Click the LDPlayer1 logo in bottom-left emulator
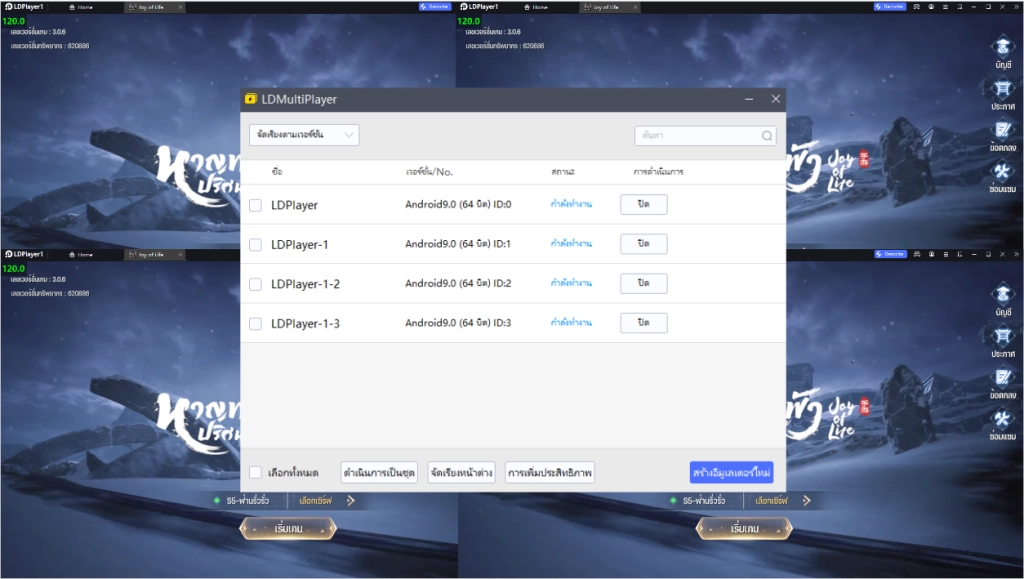This screenshot has width=1024, height=579. click(x=24, y=254)
